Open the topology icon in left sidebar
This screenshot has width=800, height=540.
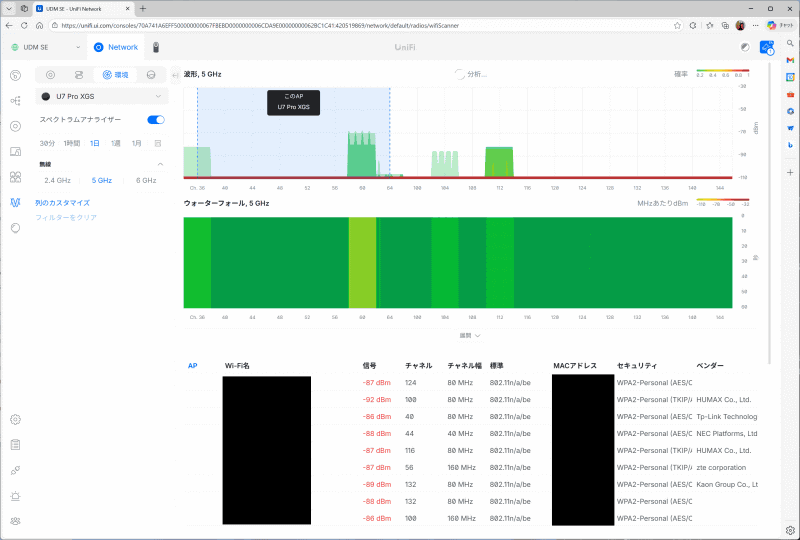pos(15,101)
